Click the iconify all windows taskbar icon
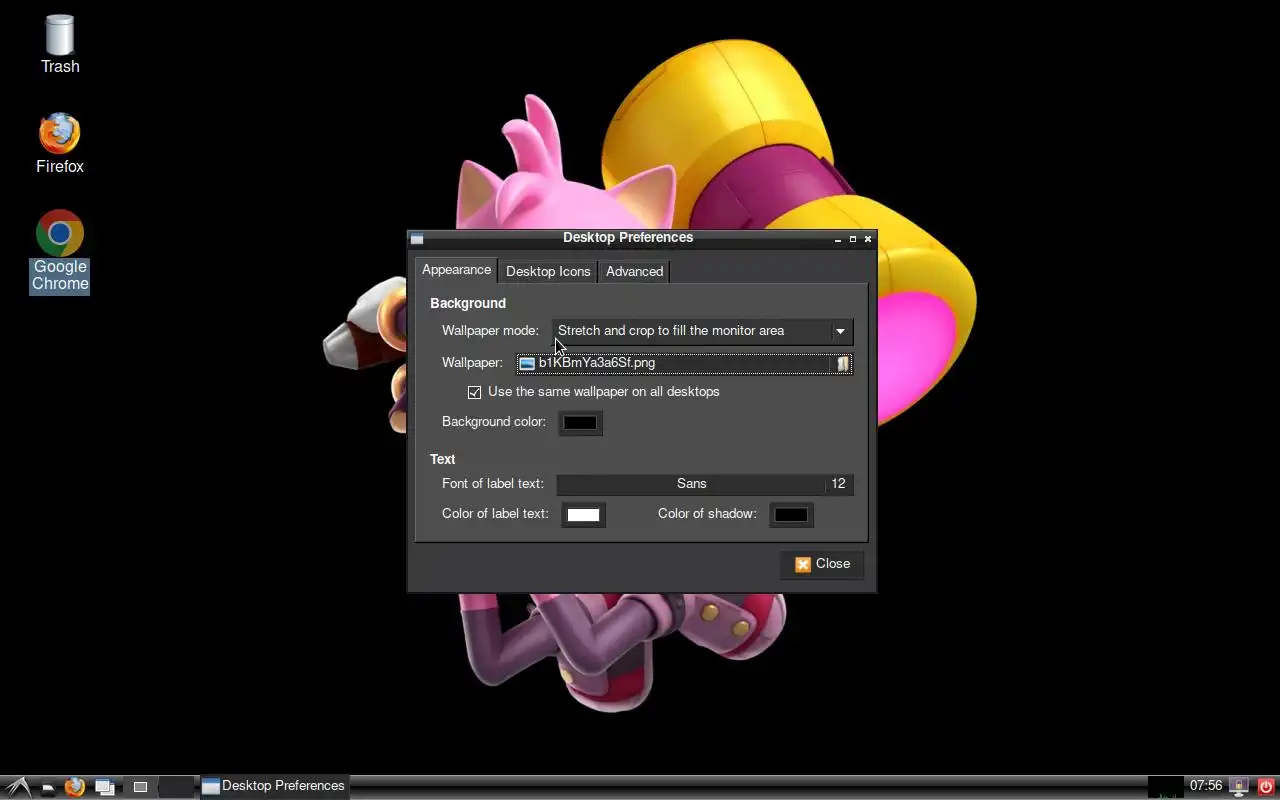Screen dimensions: 1280x800 point(105,787)
